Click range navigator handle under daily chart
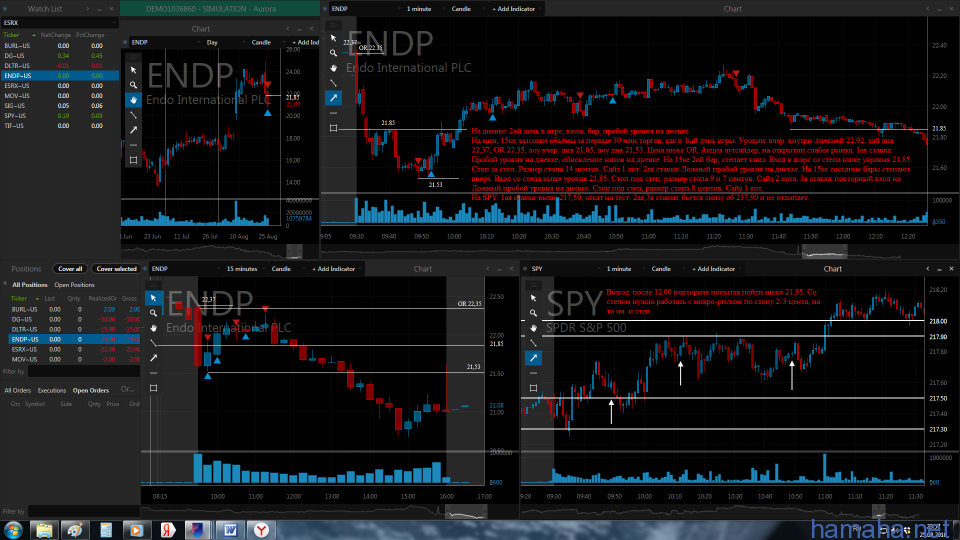This screenshot has height=540, width=960. (294, 250)
